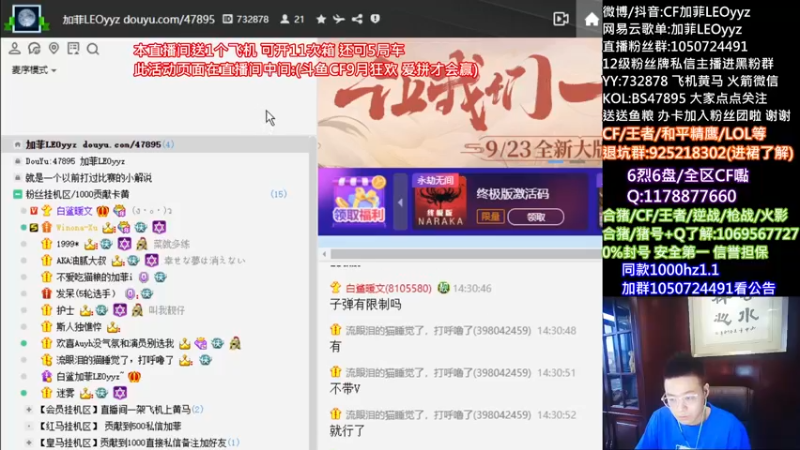Image resolution: width=800 pixels, height=450 pixels.
Task: Select user 发呆(6轮选手)
Action: (x=86, y=293)
